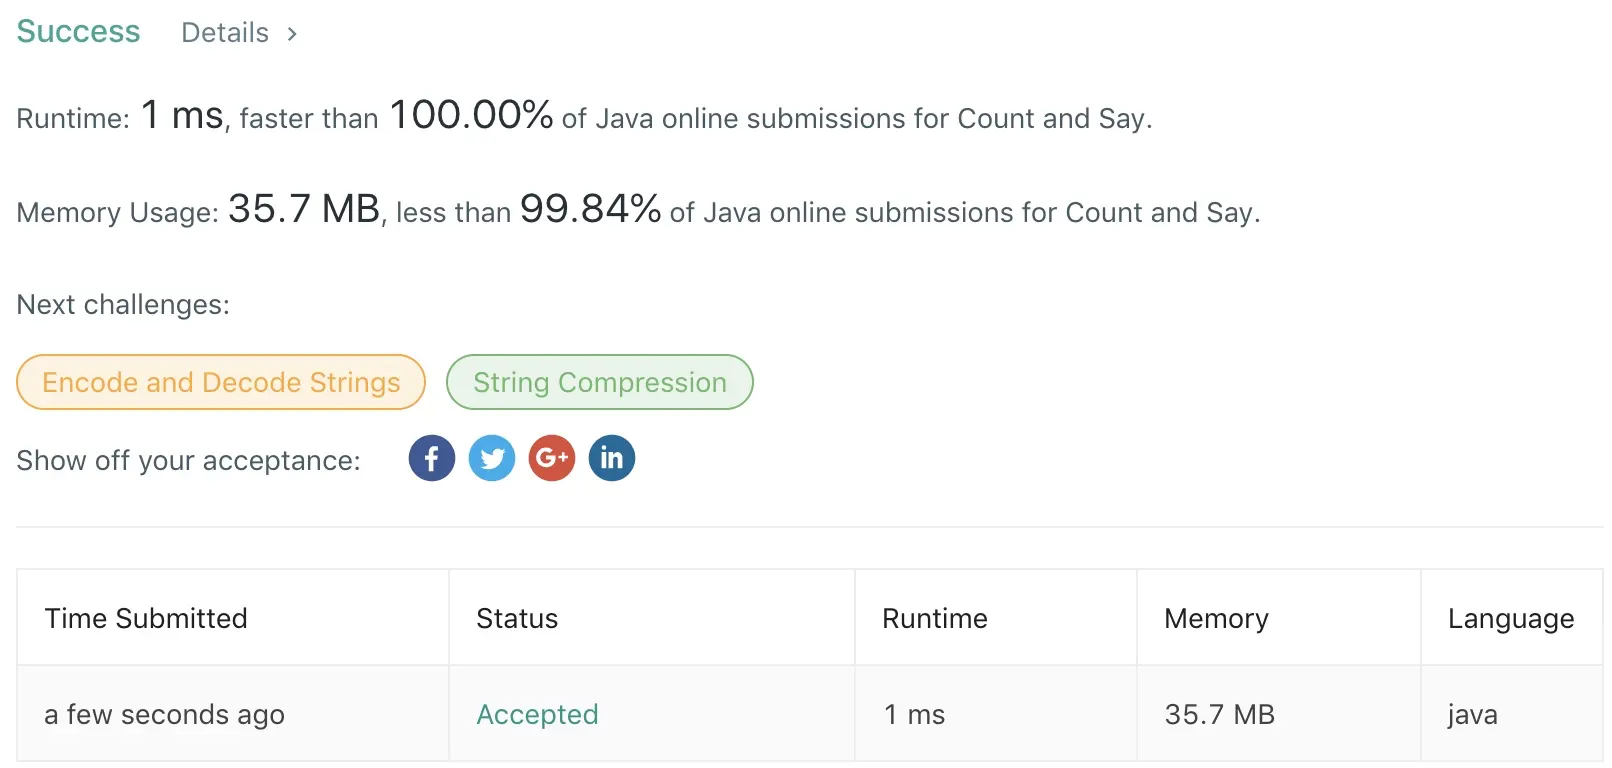This screenshot has width=1612, height=768.
Task: Share acceptance on Facebook
Action: pos(432,459)
